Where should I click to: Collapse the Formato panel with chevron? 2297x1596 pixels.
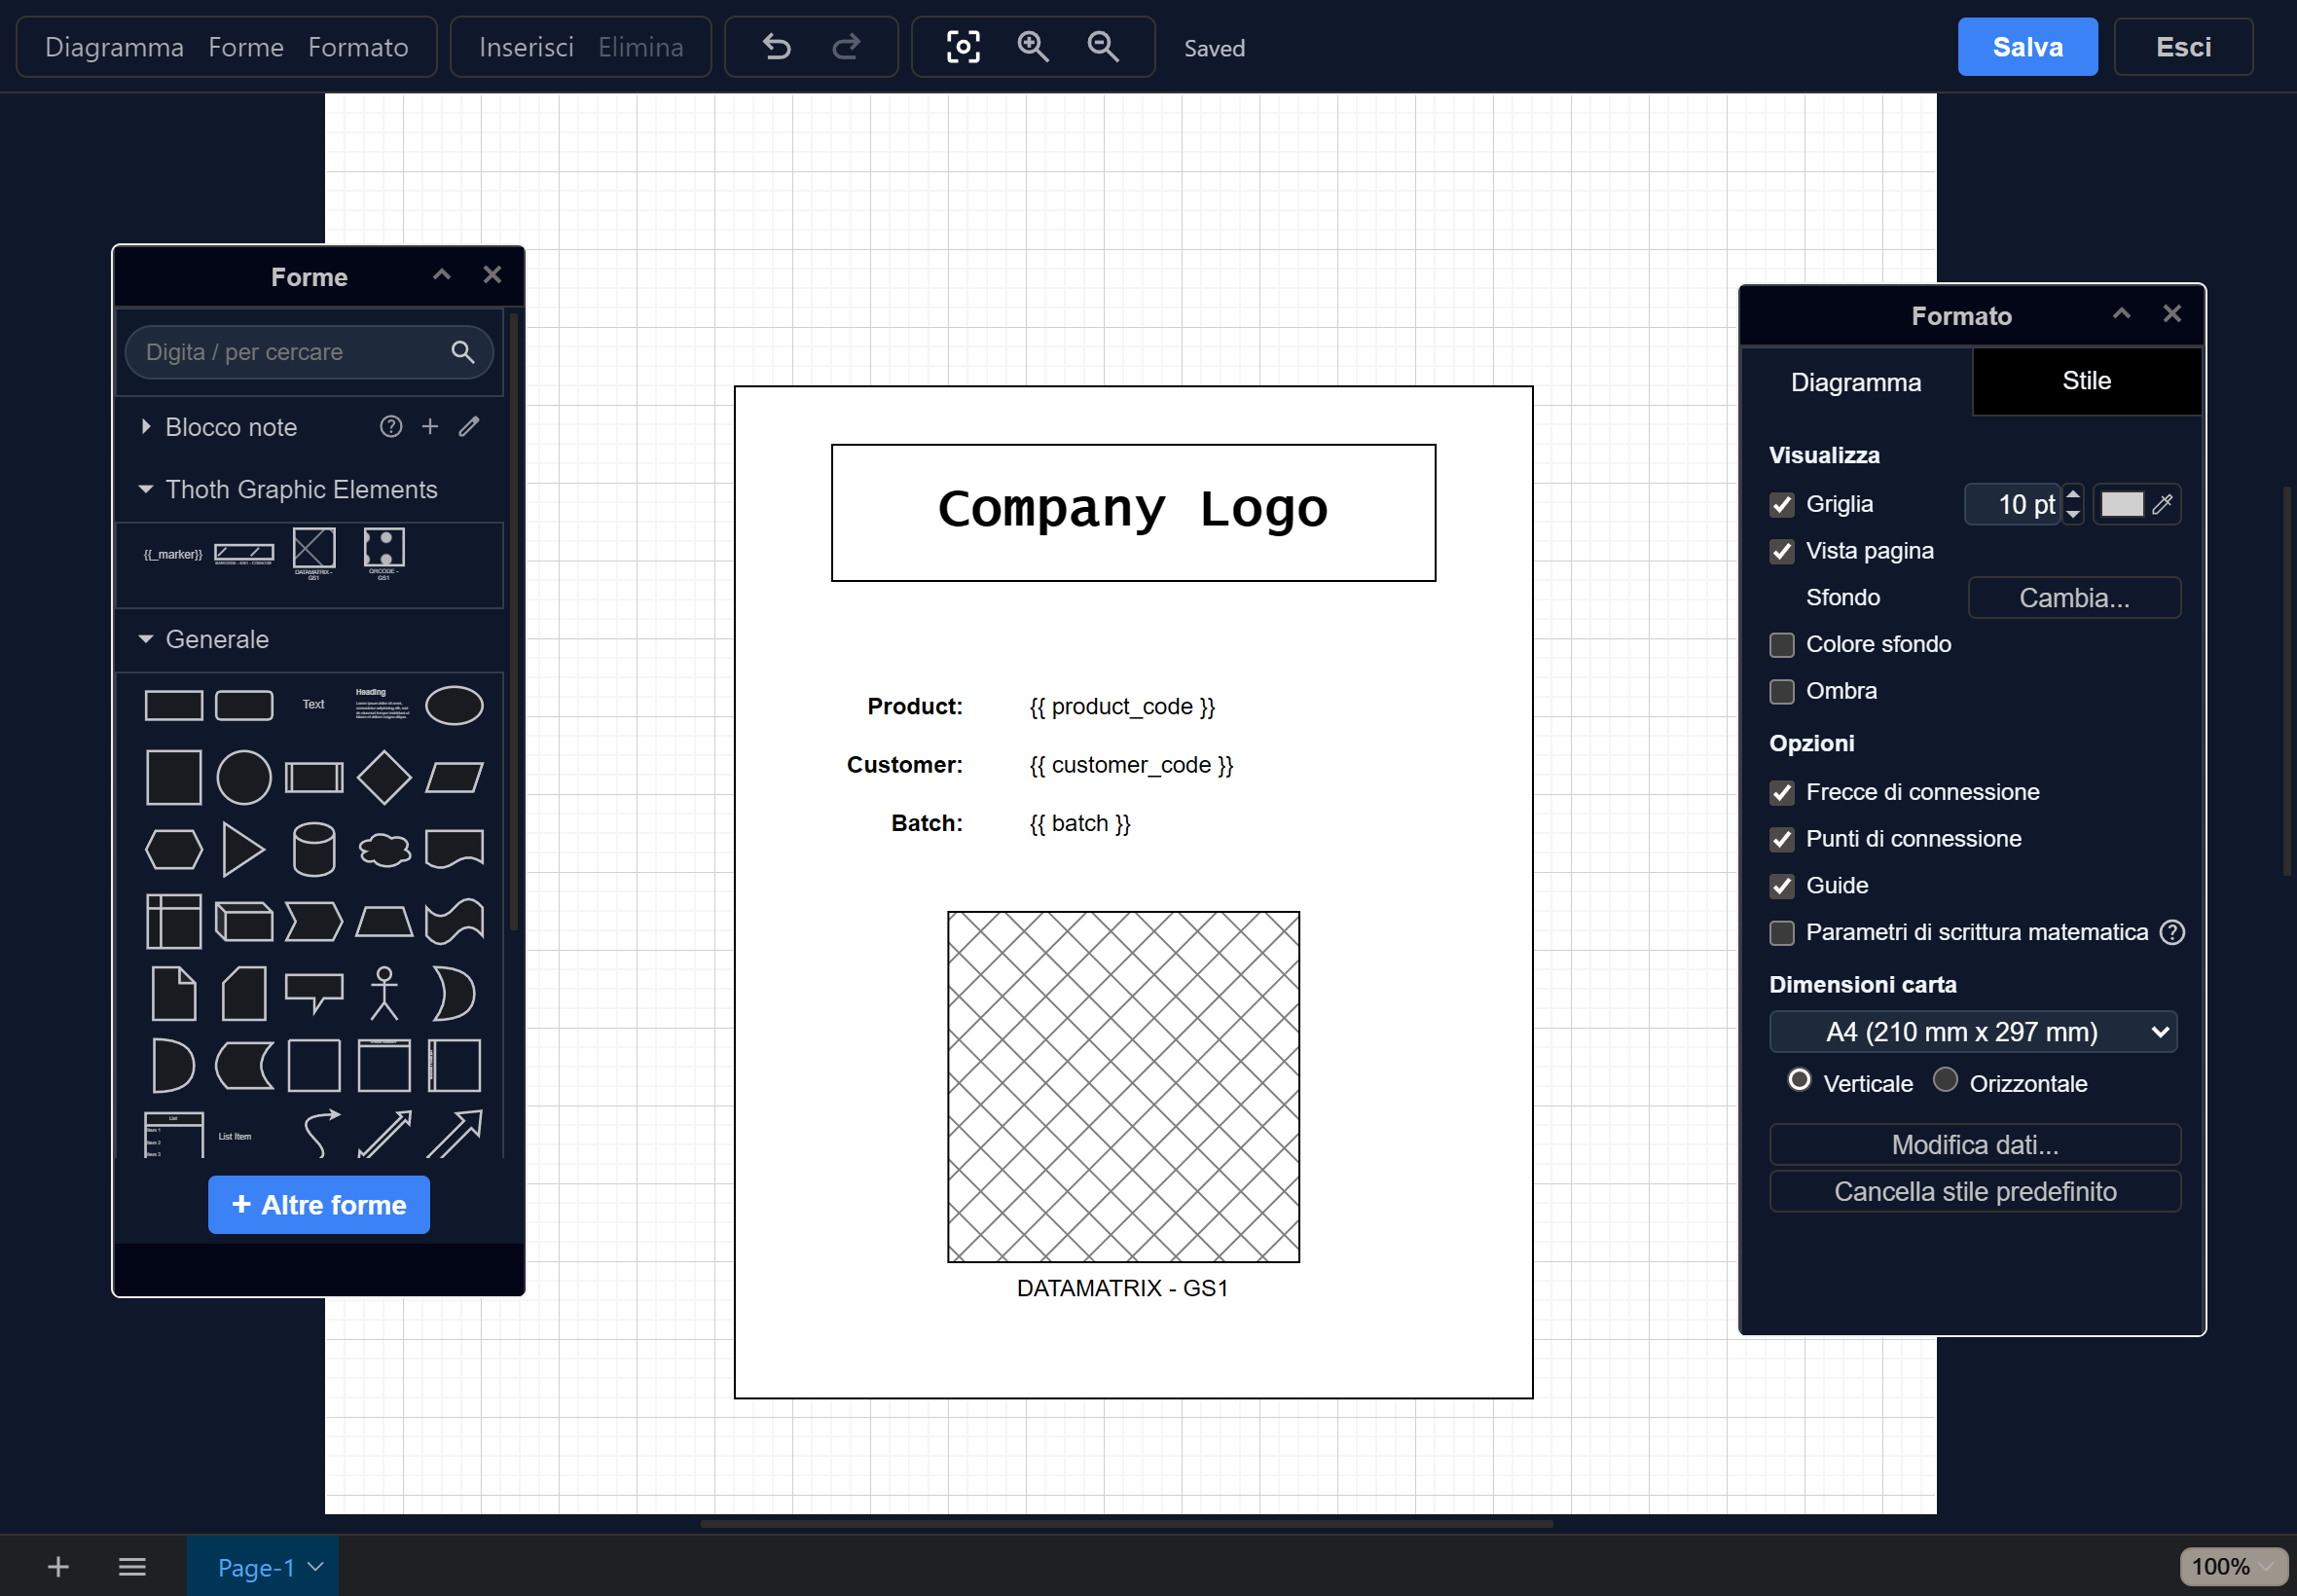2121,314
